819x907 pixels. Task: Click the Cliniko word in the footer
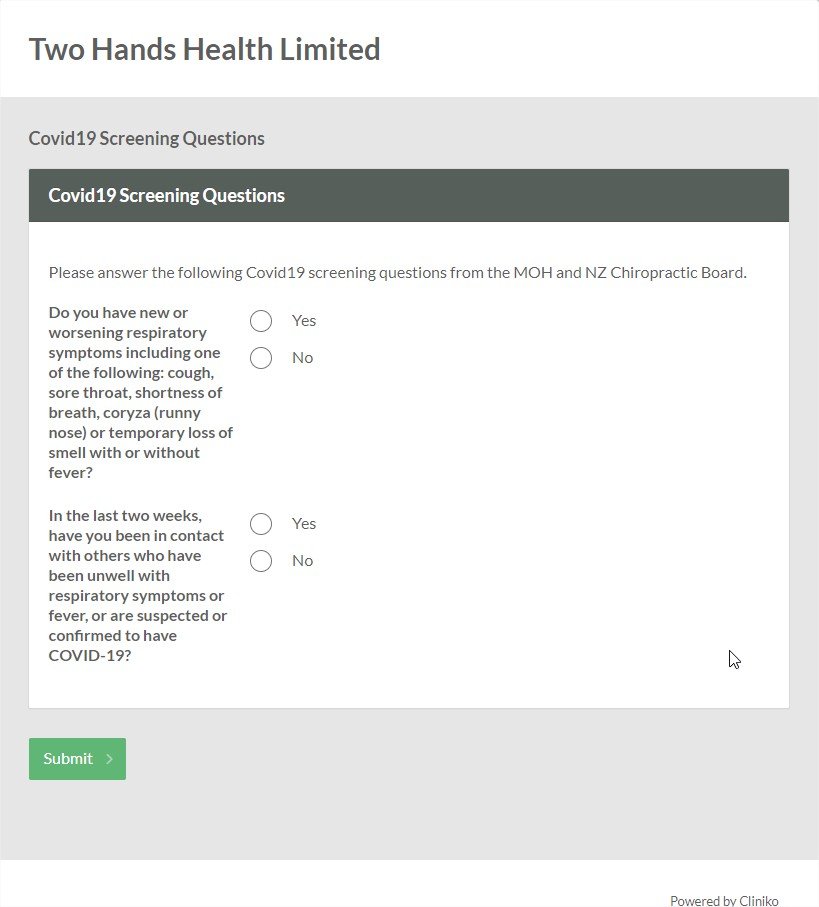coord(756,900)
